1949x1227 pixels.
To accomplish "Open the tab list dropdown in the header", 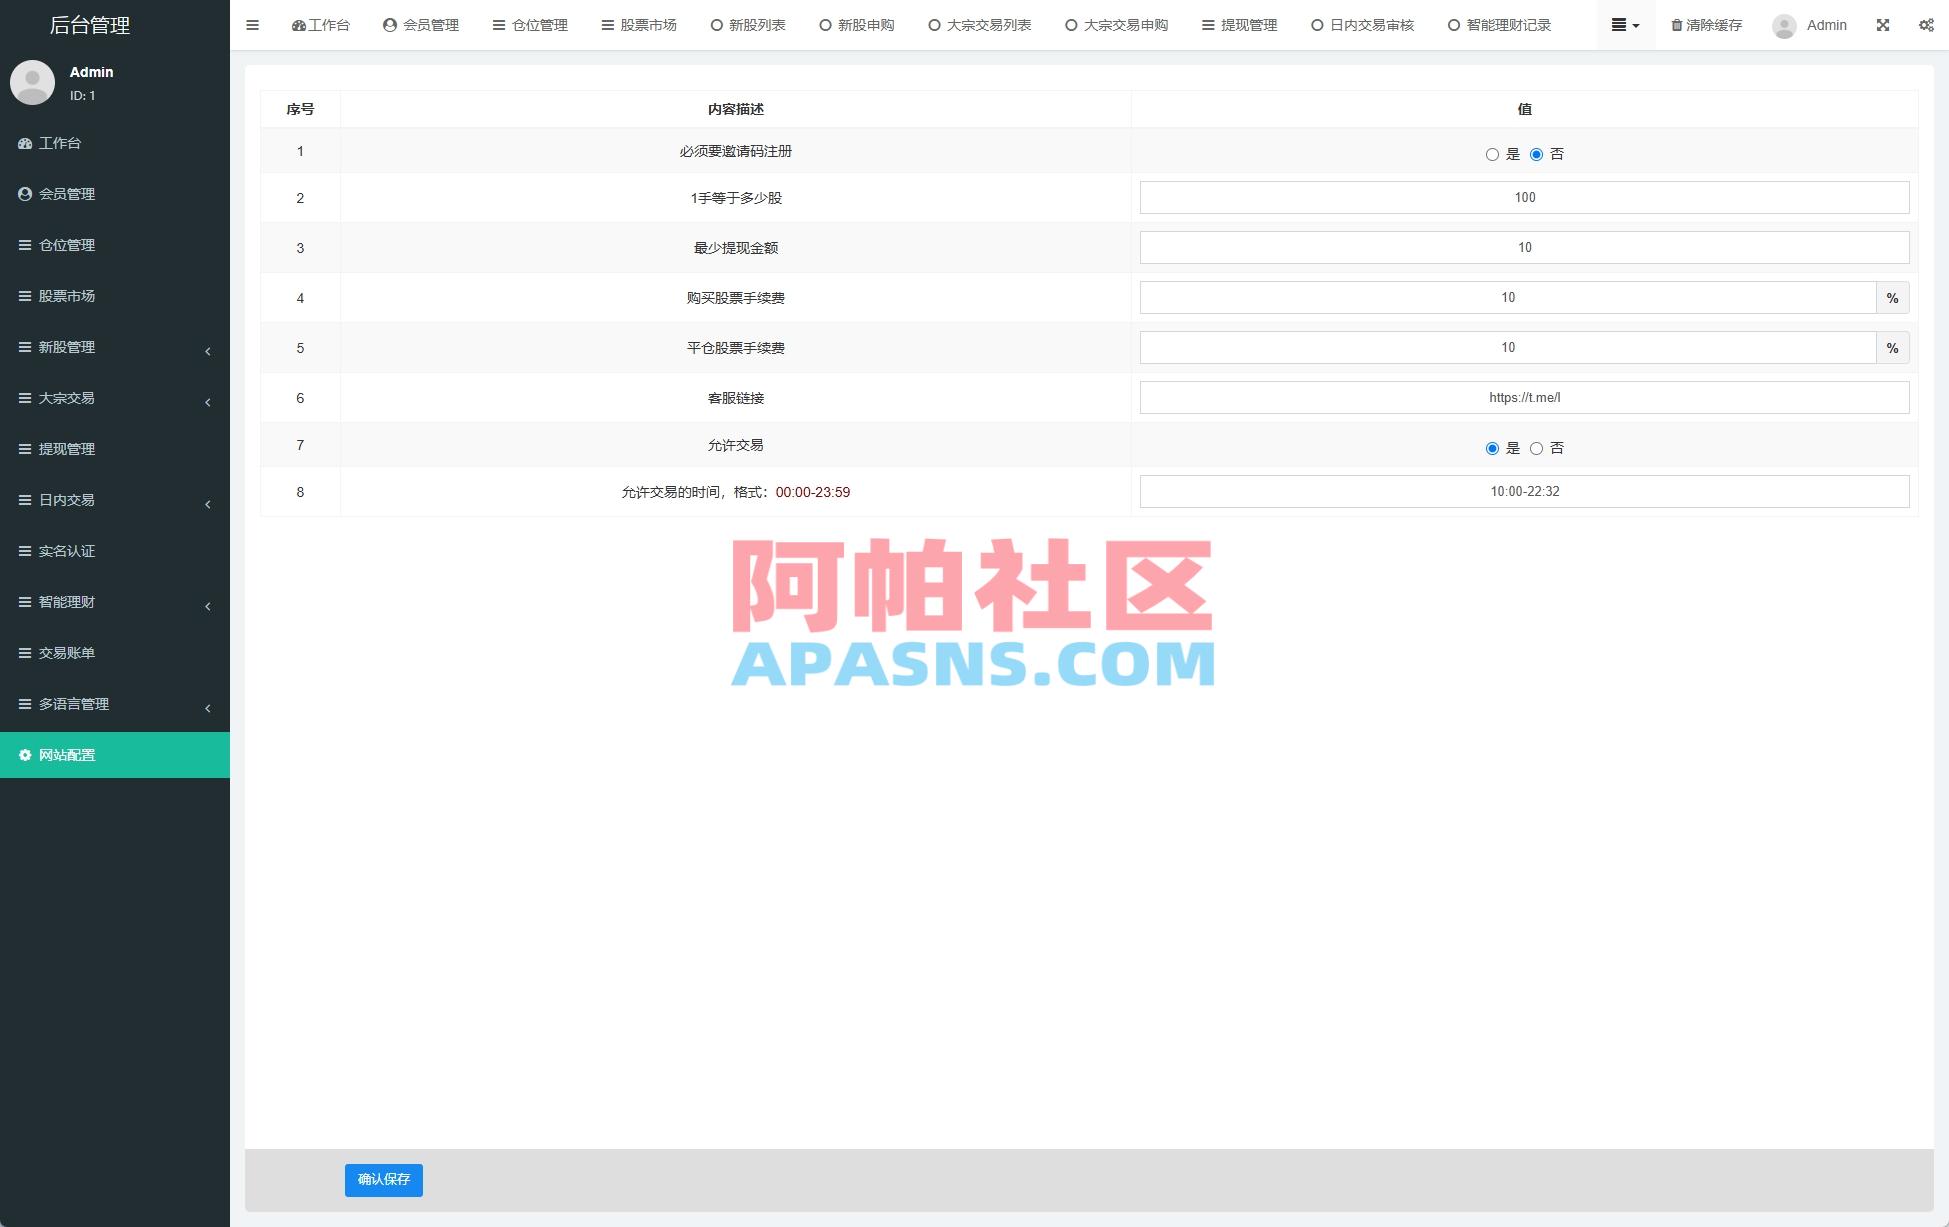I will 1624,25.
